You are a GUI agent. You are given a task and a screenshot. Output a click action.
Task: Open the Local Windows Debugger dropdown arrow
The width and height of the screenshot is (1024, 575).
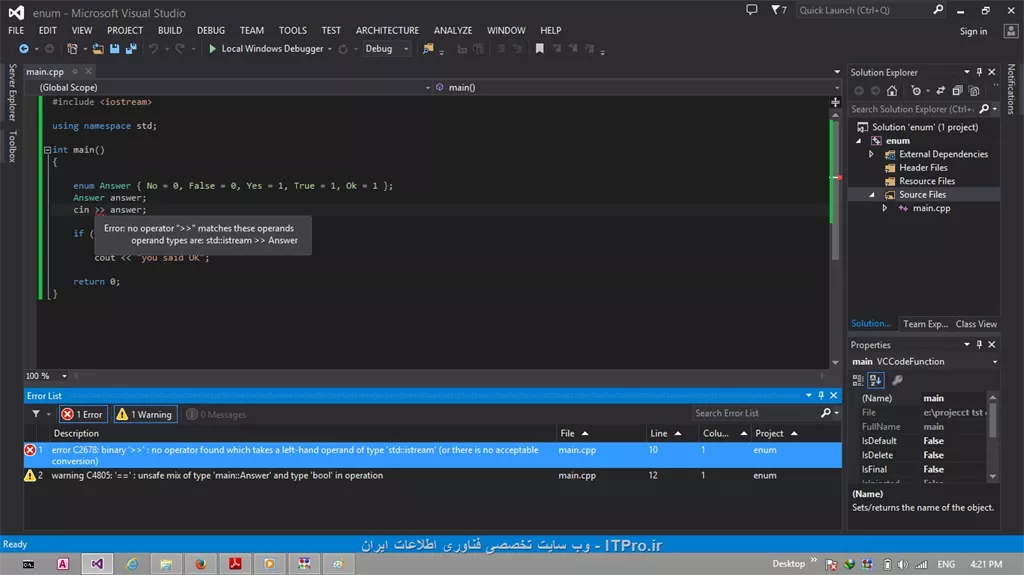pyautogui.click(x=330, y=49)
